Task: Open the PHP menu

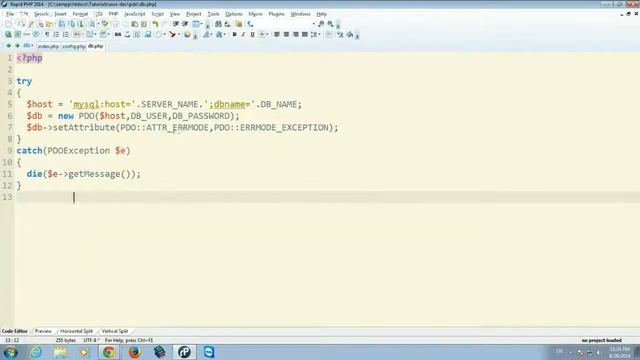Action: (x=113, y=14)
